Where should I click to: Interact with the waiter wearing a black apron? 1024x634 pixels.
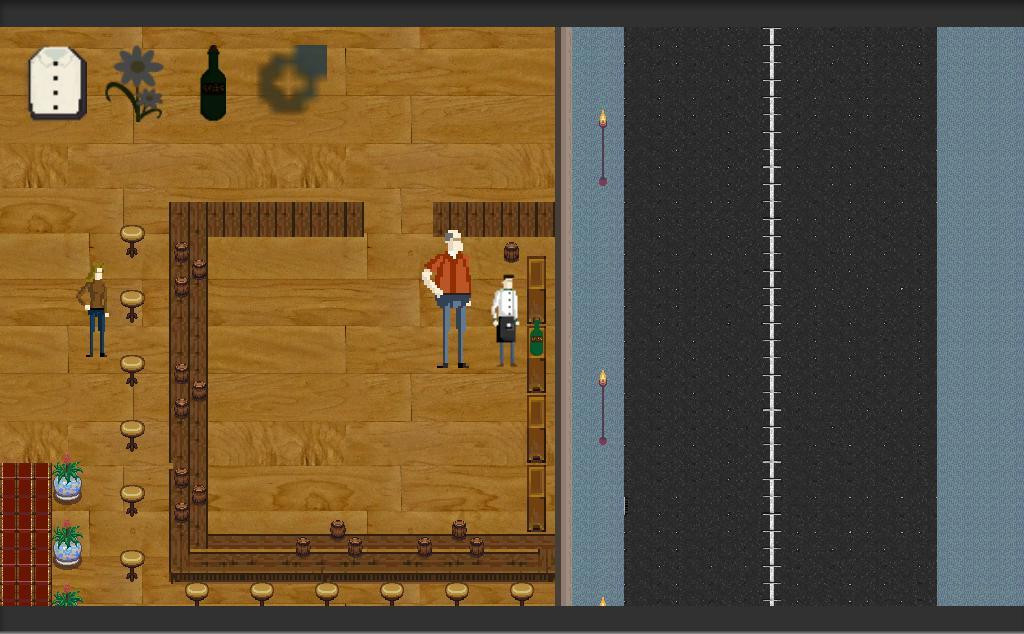pyautogui.click(x=505, y=321)
